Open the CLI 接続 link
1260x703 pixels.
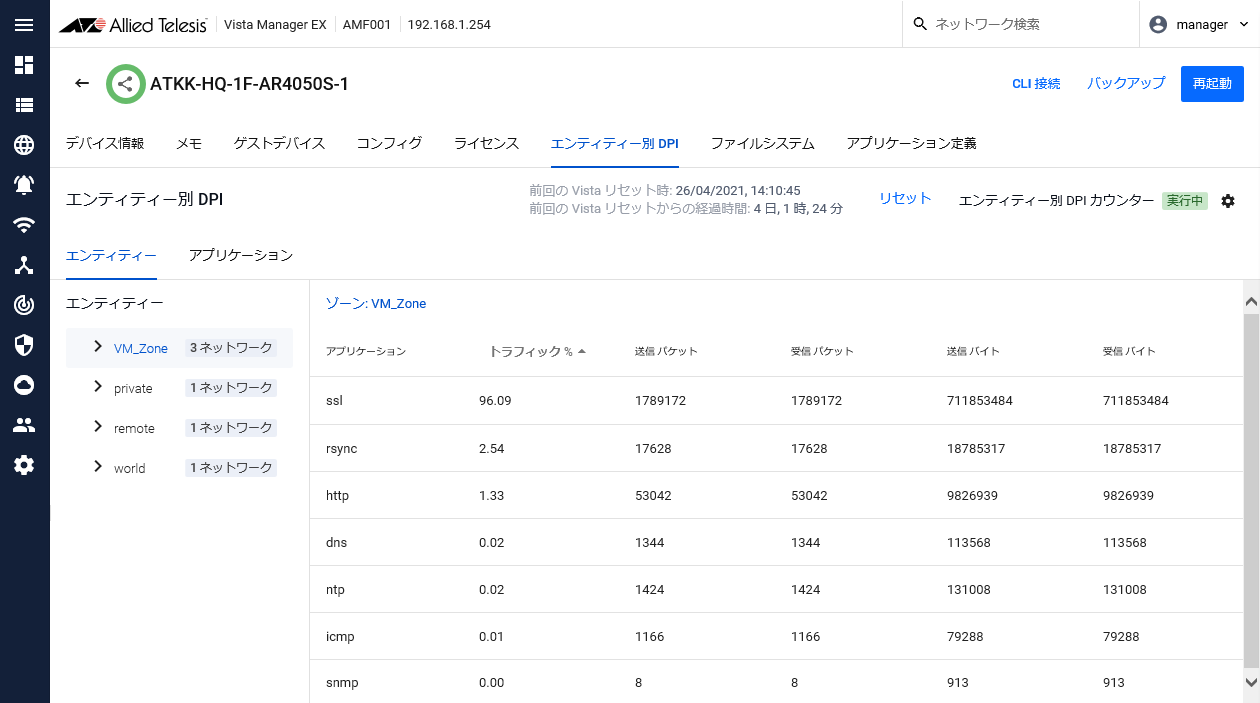click(x=1036, y=84)
